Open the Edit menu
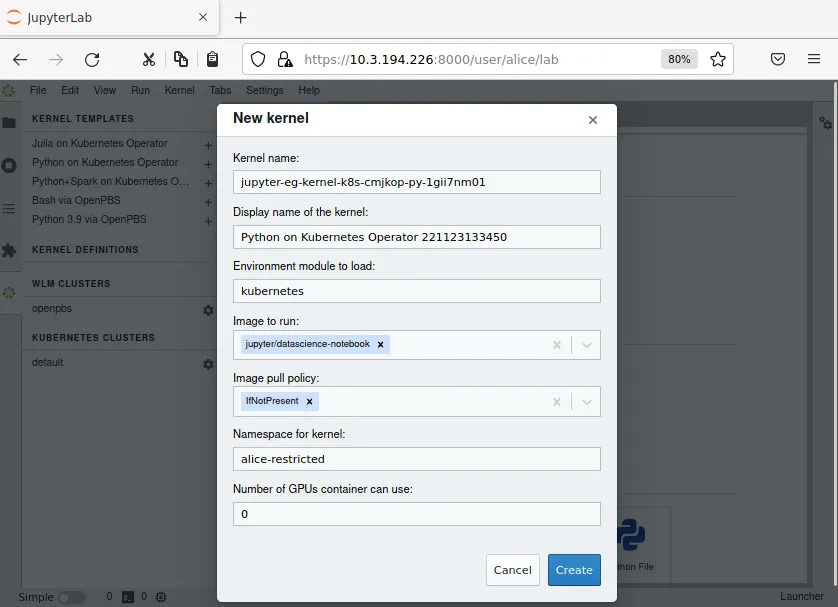 point(70,90)
